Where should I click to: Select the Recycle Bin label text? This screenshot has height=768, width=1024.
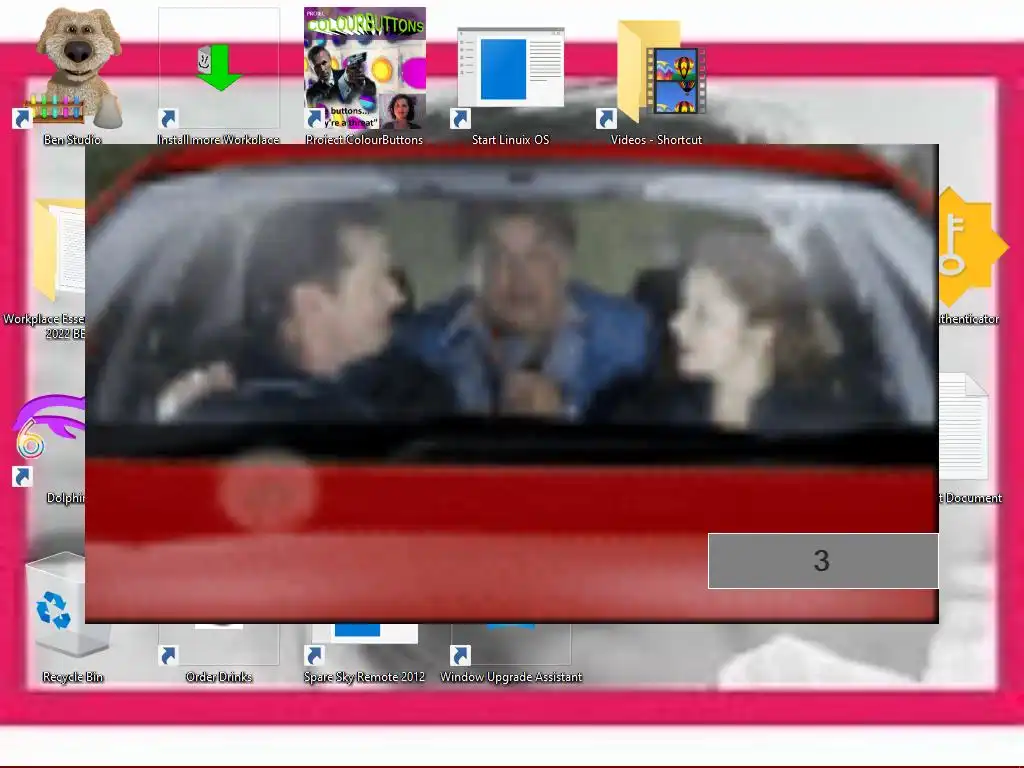coord(72,677)
